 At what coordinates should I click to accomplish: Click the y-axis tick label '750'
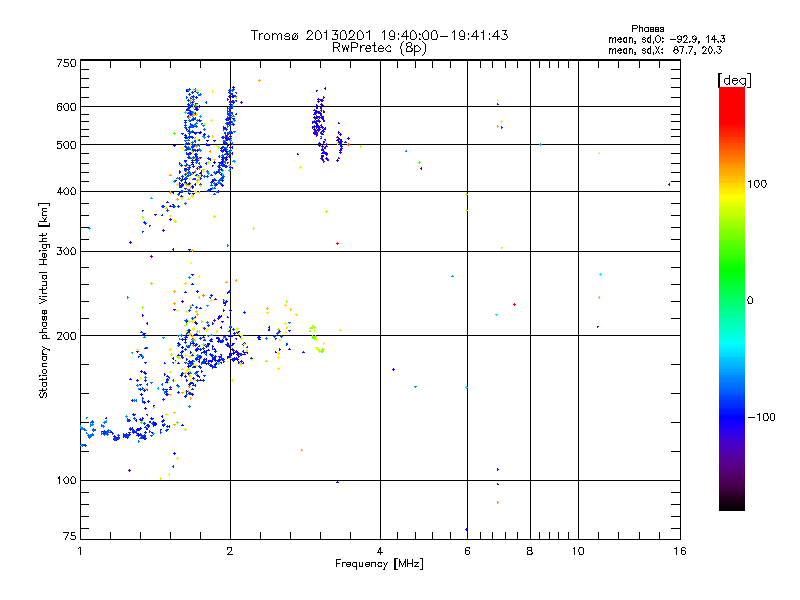tap(67, 63)
